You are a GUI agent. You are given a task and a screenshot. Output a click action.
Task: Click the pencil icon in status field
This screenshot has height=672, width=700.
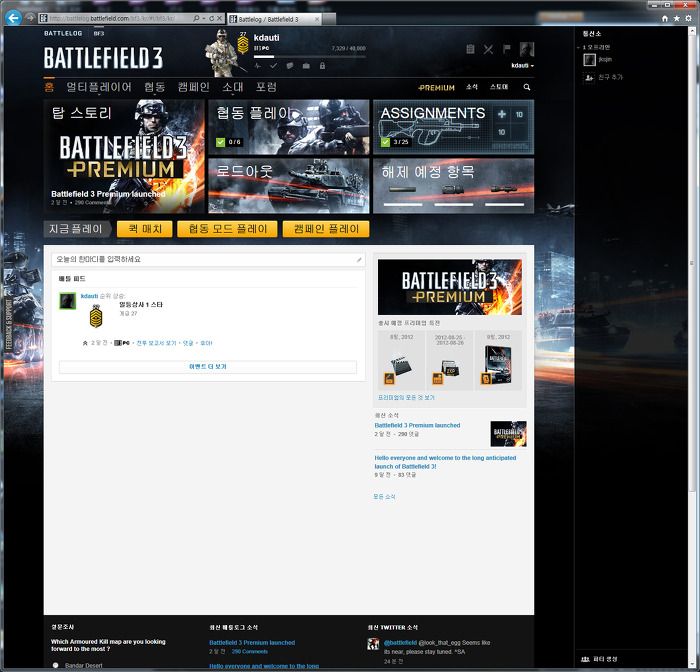(358, 259)
